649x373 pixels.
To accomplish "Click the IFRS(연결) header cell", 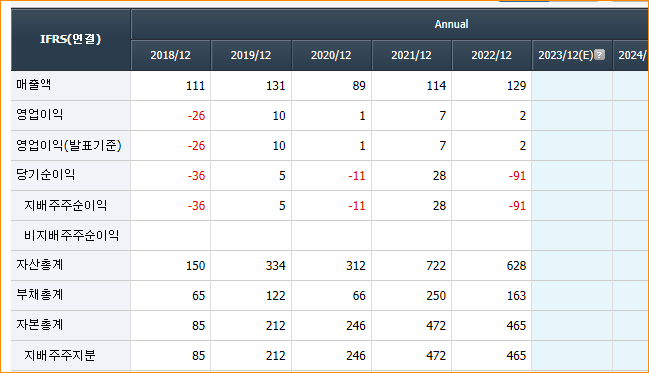I will pyautogui.click(x=71, y=39).
